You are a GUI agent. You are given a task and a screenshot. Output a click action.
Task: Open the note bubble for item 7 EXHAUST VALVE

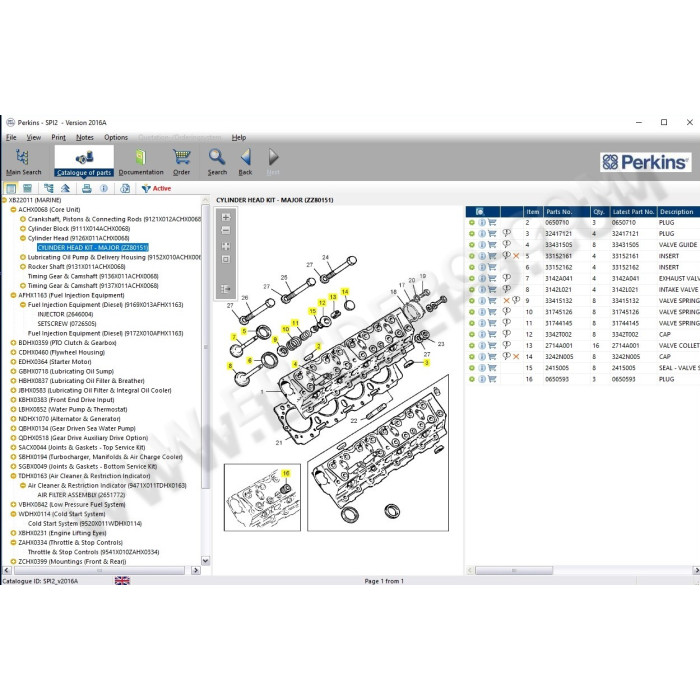tap(506, 278)
